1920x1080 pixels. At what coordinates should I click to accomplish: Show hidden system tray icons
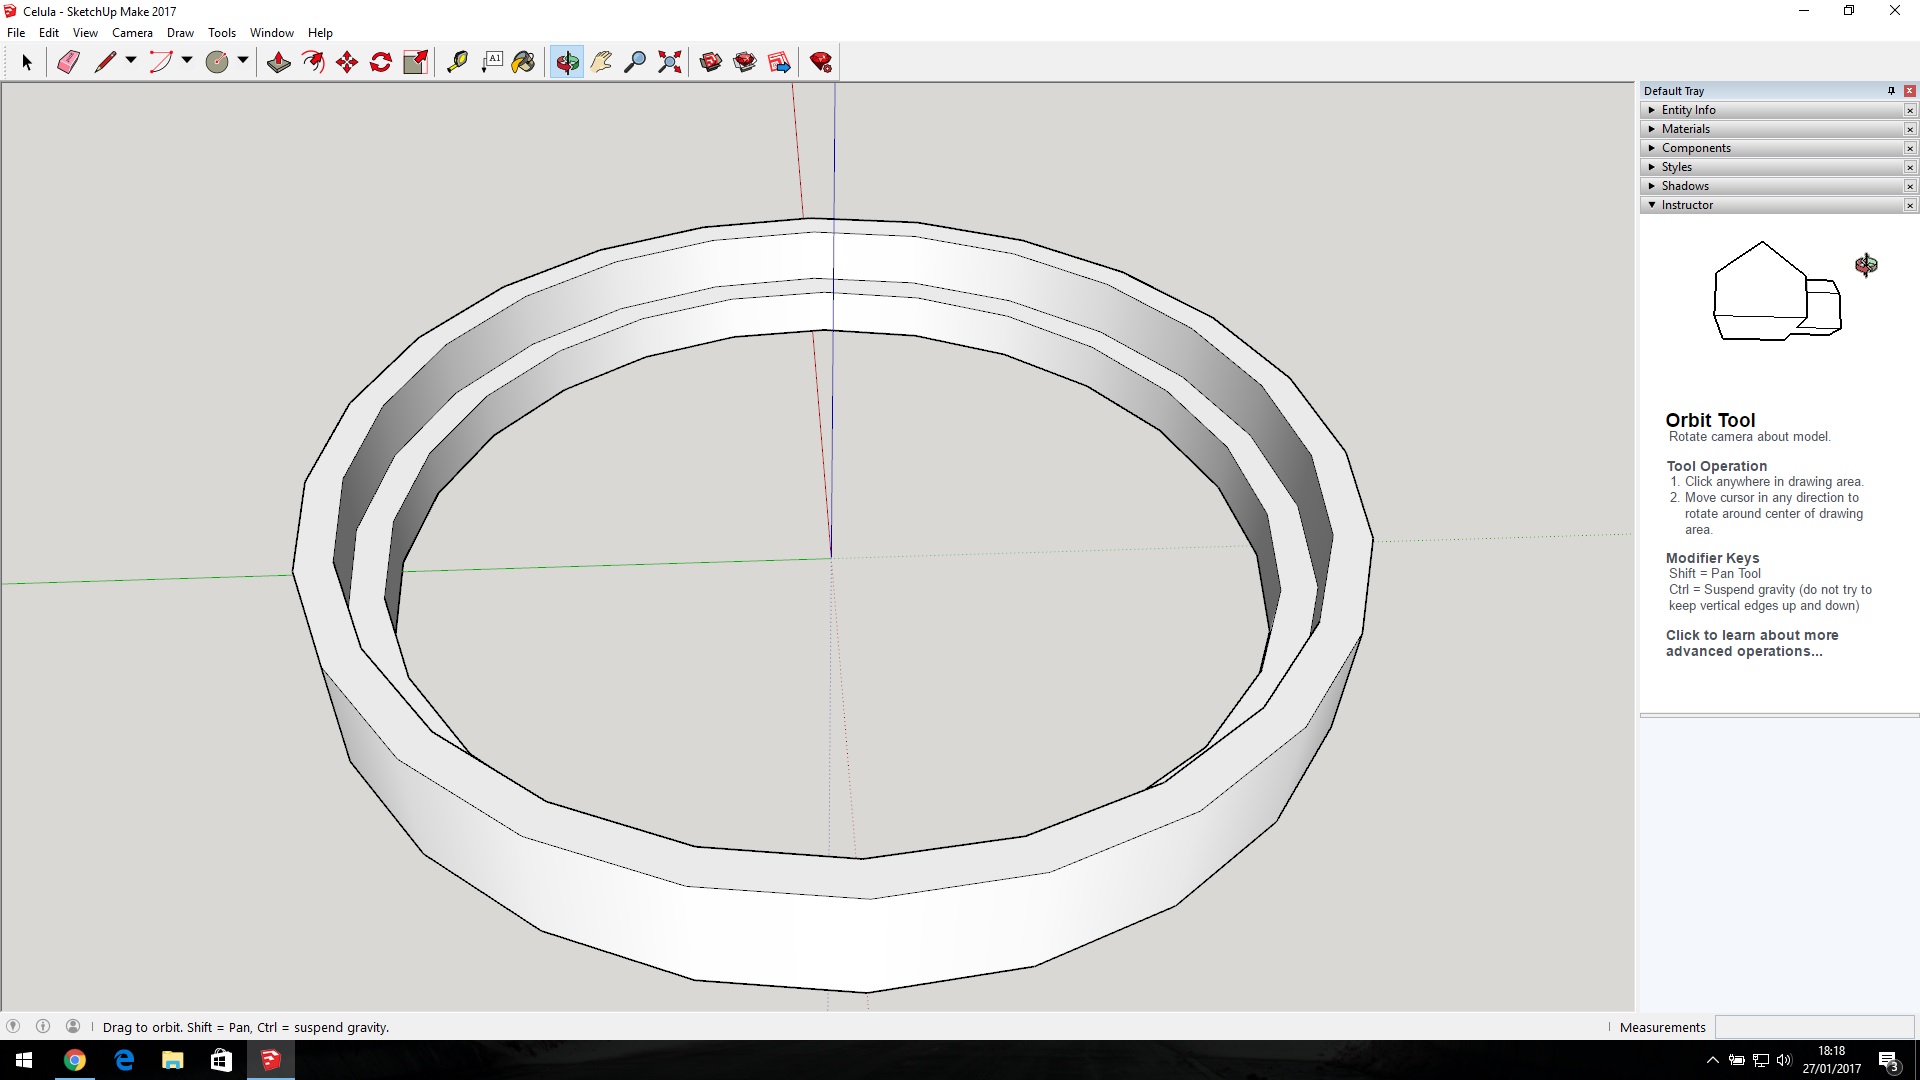[x=1712, y=1060]
